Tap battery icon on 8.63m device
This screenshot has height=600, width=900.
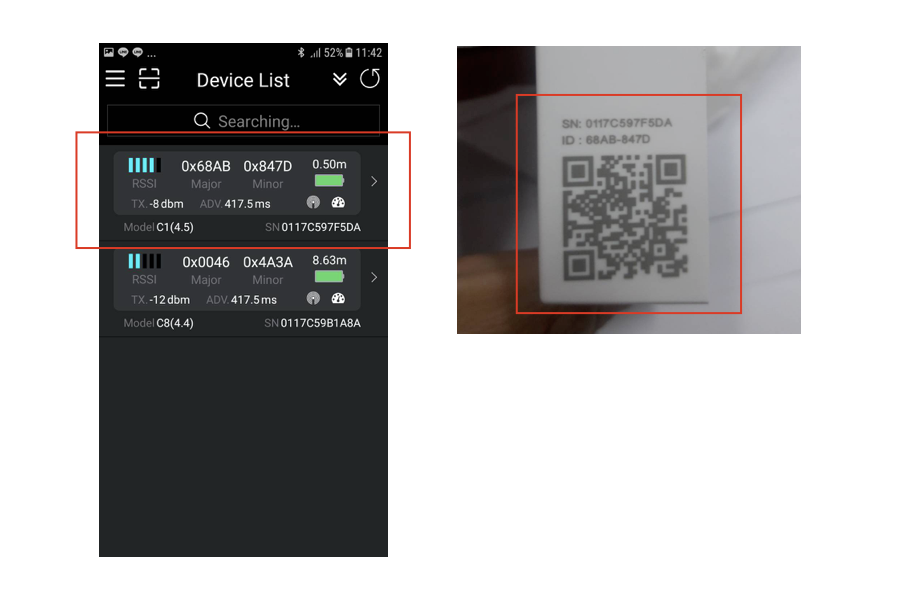pos(329,277)
